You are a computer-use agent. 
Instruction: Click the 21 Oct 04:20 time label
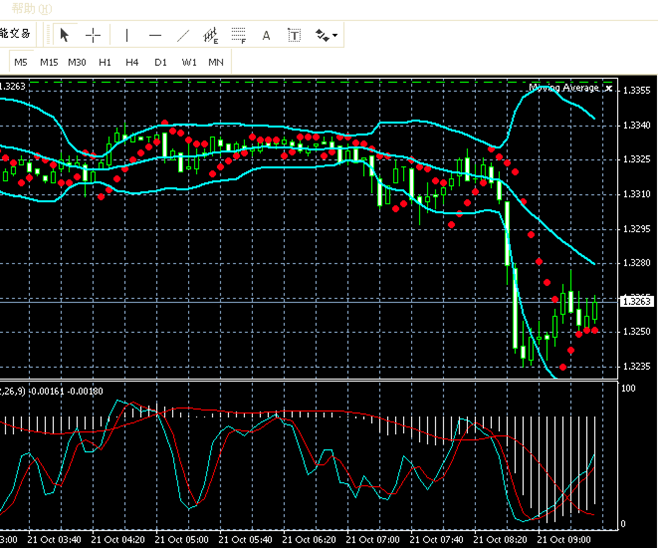point(118,540)
